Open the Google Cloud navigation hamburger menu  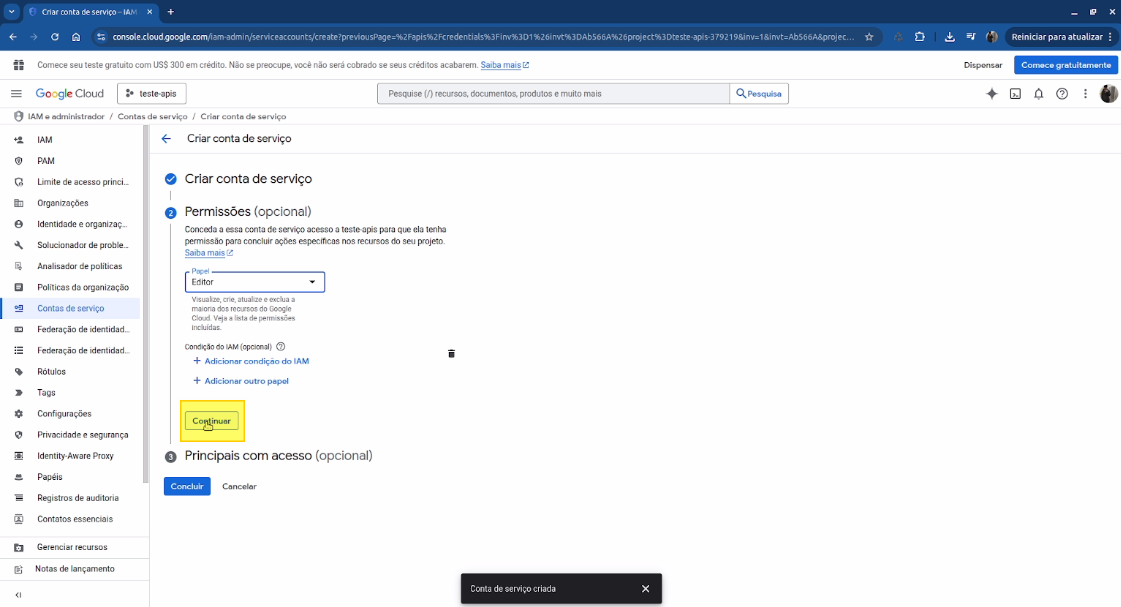(16, 94)
